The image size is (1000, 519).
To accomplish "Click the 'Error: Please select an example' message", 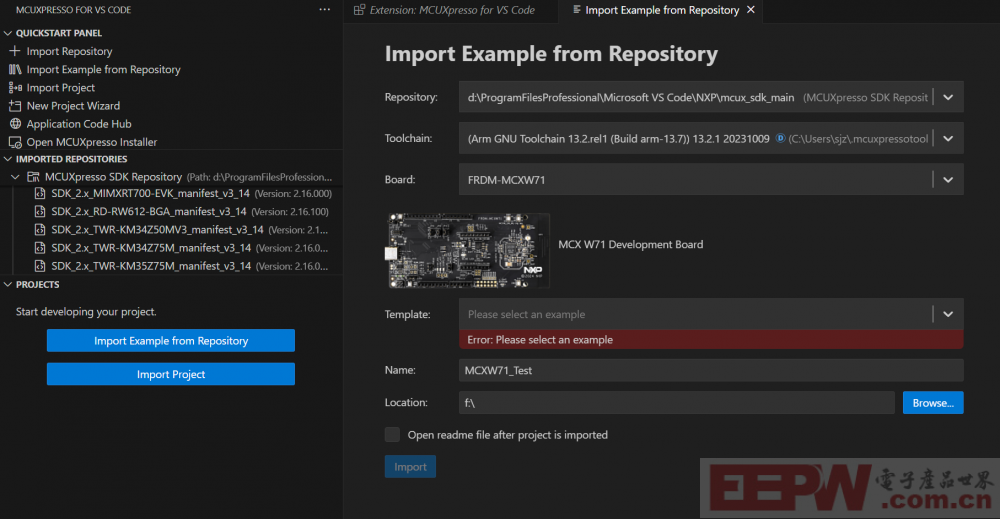I will pyautogui.click(x=540, y=340).
